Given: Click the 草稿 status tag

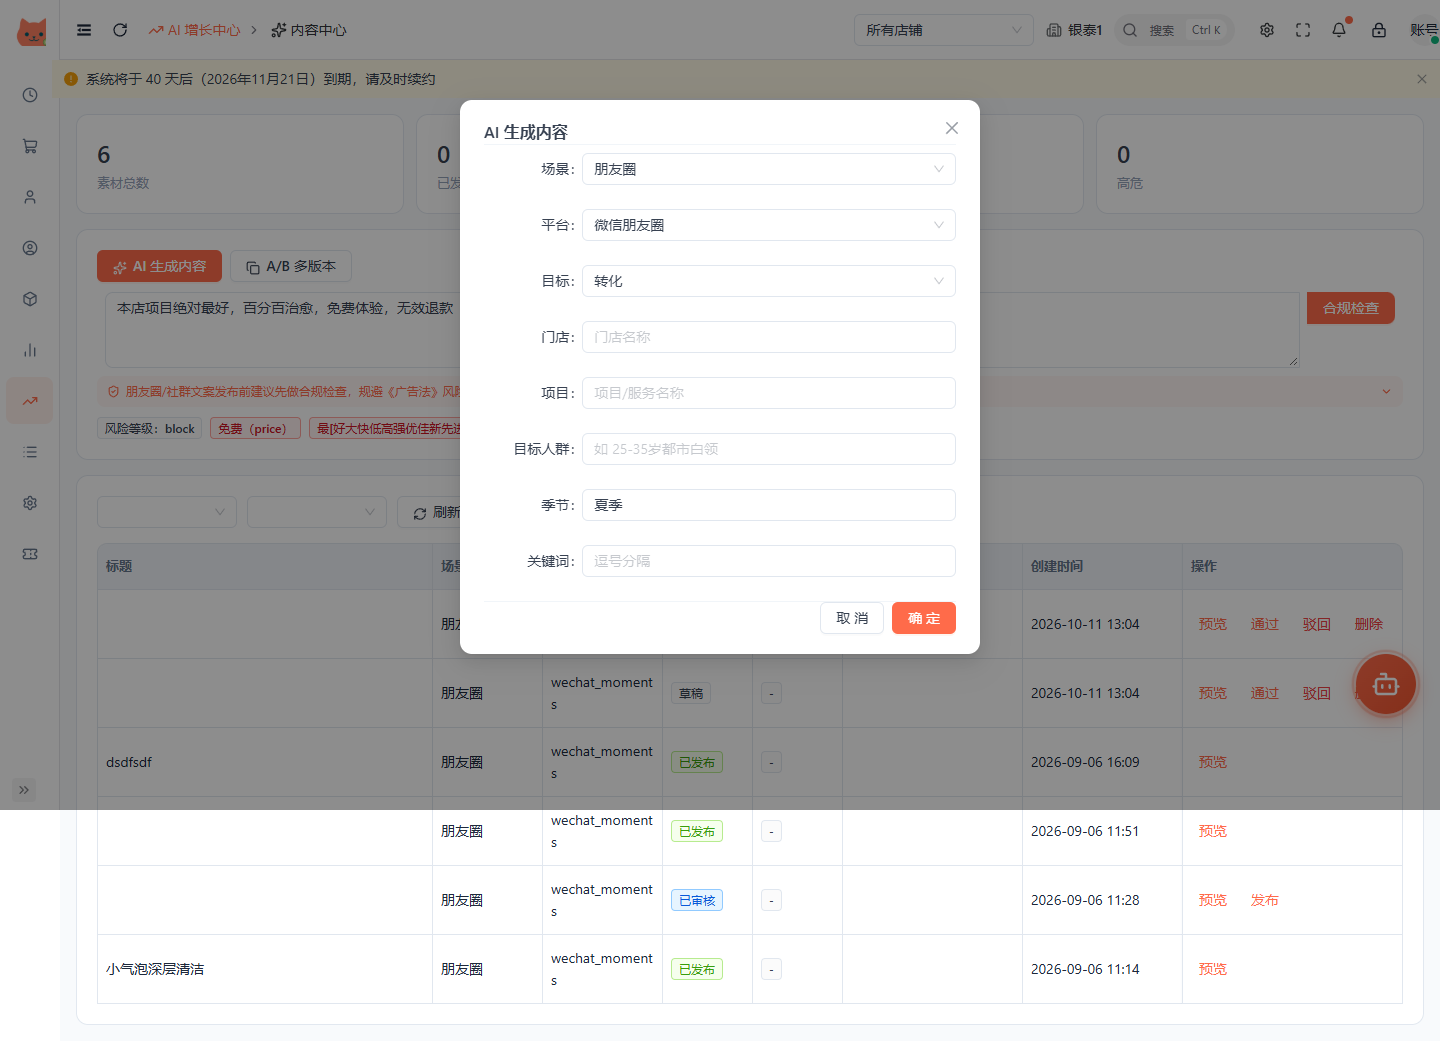Looking at the screenshot, I should (691, 693).
